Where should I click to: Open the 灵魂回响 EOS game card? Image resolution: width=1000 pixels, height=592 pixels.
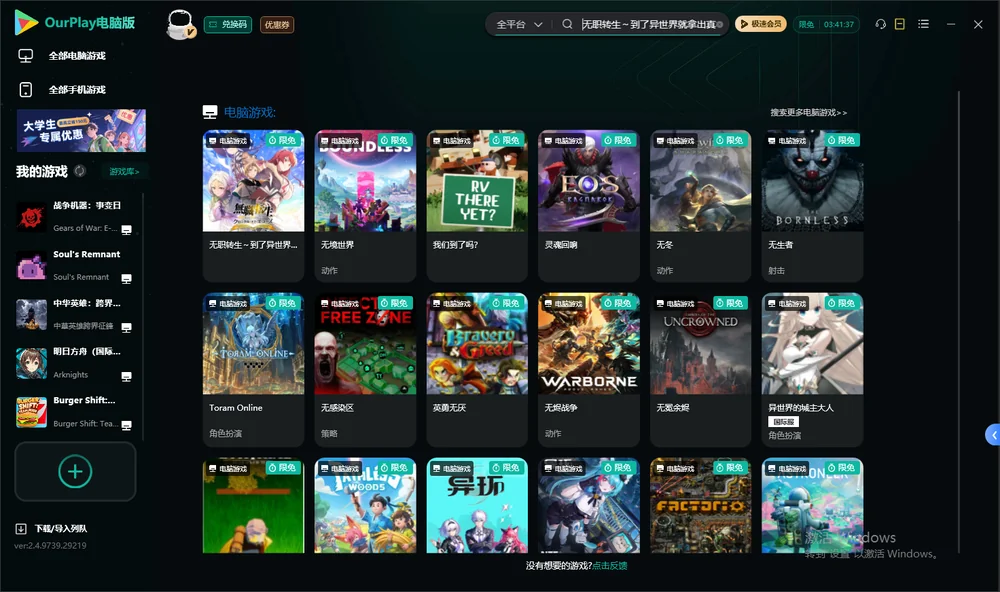click(589, 205)
